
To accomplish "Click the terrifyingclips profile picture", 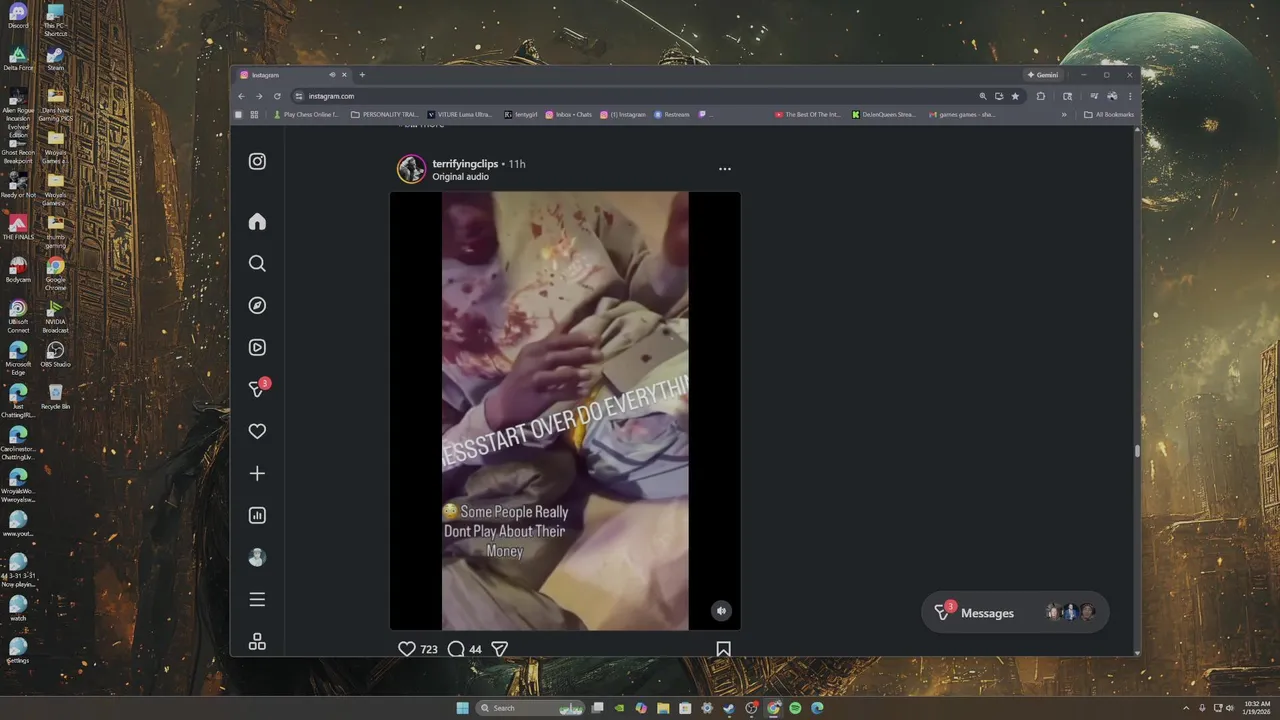I will point(411,169).
